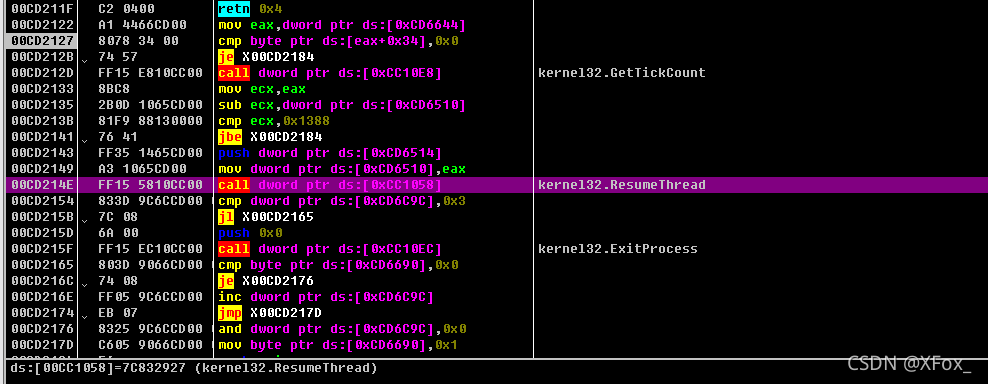Click kernel32.ExitProcess comment
This screenshot has width=988, height=384.
pos(618,249)
